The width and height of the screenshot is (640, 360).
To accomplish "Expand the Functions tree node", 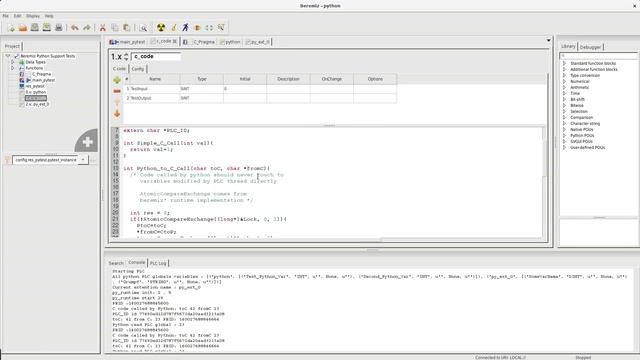I will coord(13,68).
